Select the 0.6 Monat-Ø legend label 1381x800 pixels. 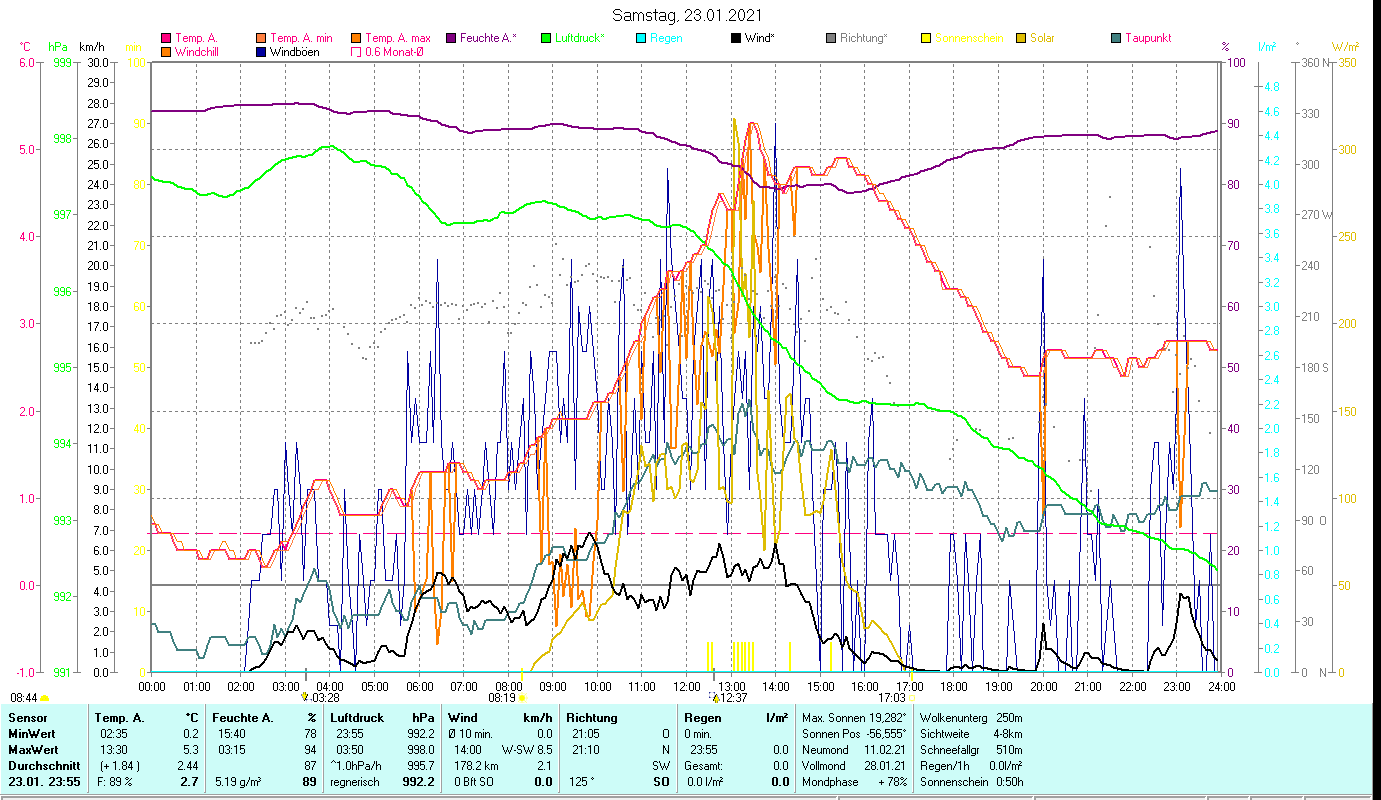click(394, 52)
